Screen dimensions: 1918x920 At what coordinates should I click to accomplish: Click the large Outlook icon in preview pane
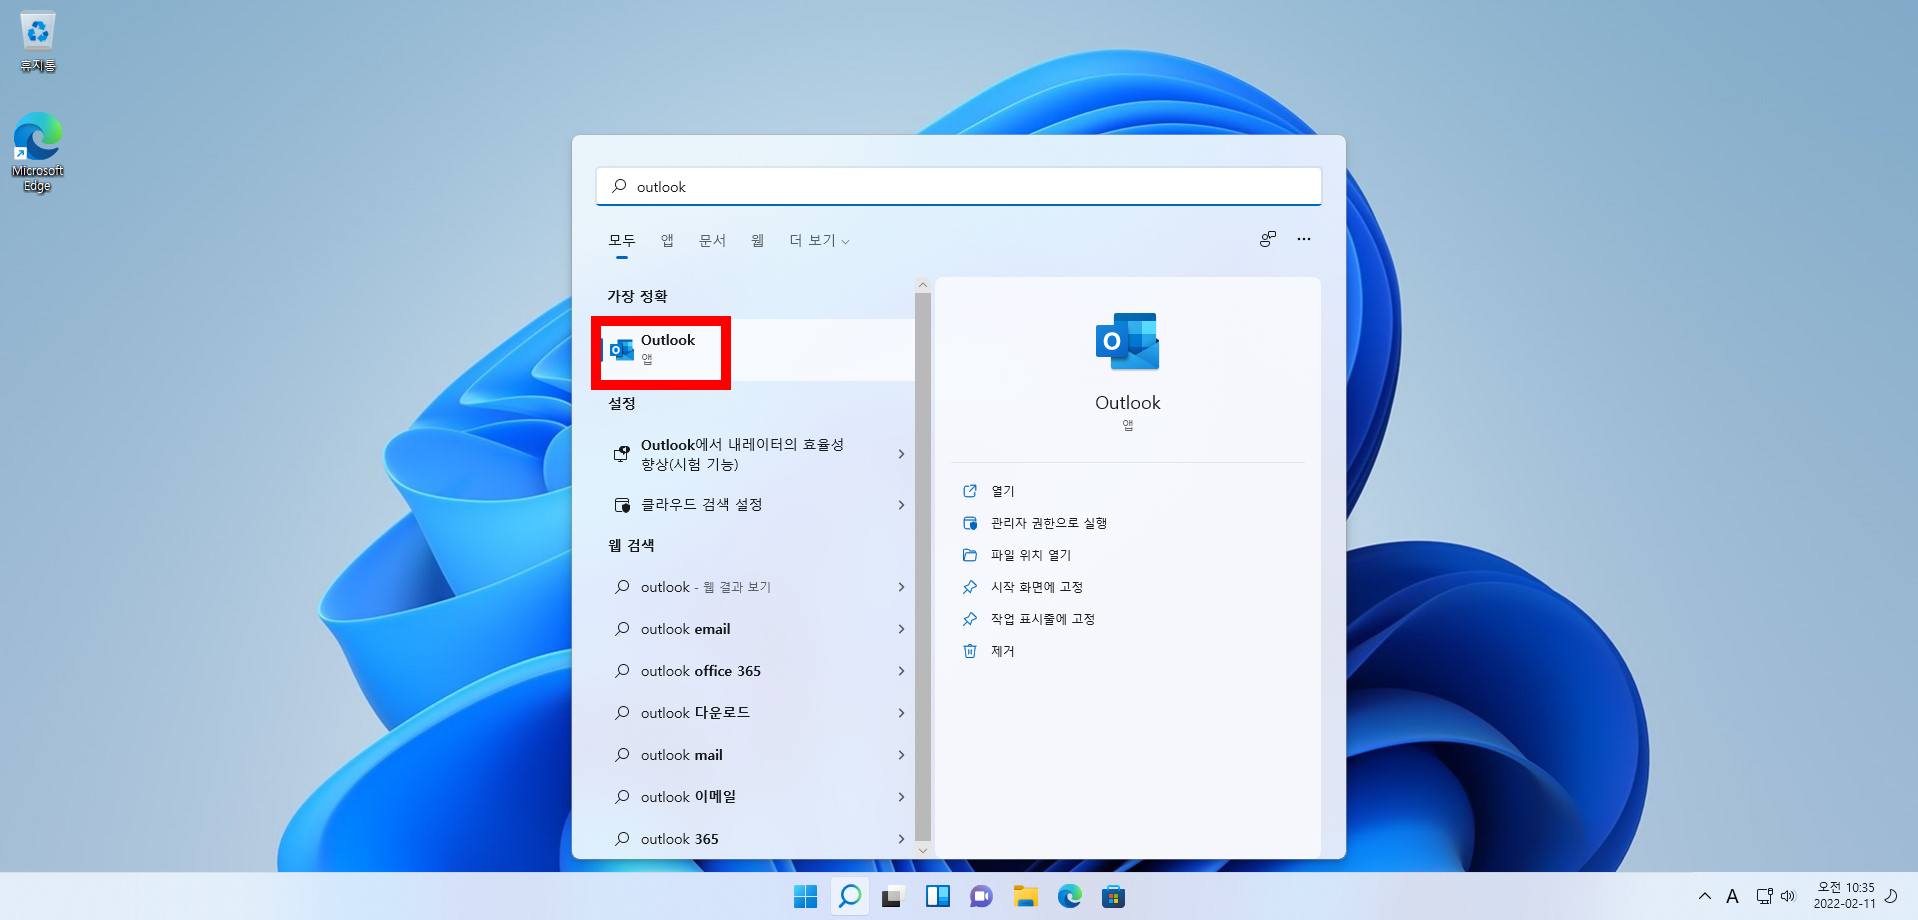tap(1127, 341)
